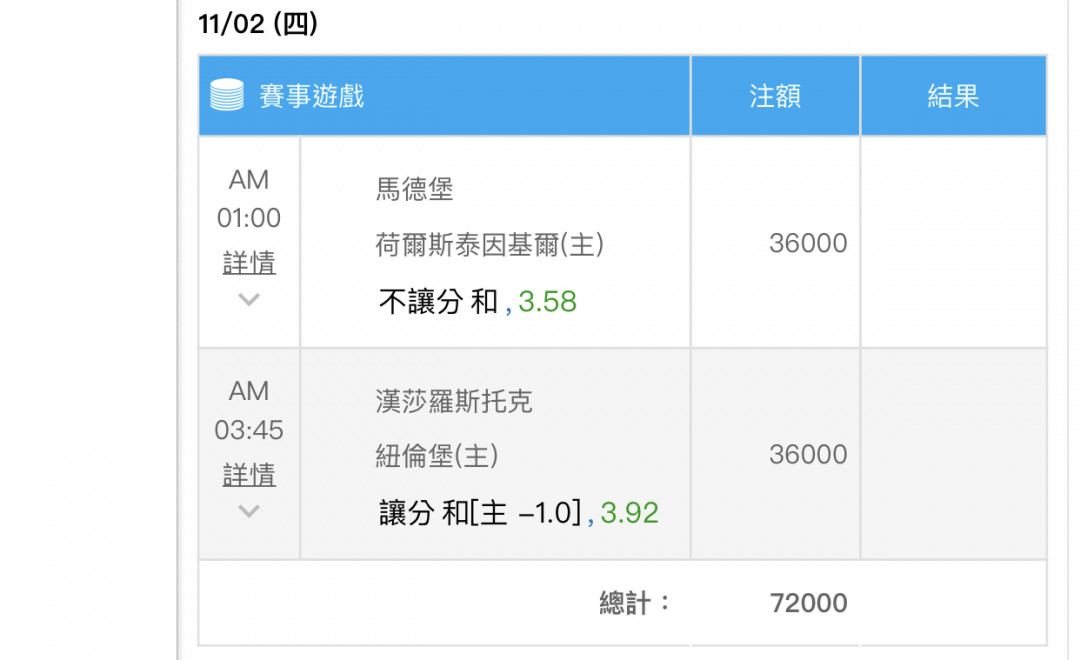
Task: Click the 讓分 和[主 -1.0] bet text
Action: (x=481, y=513)
